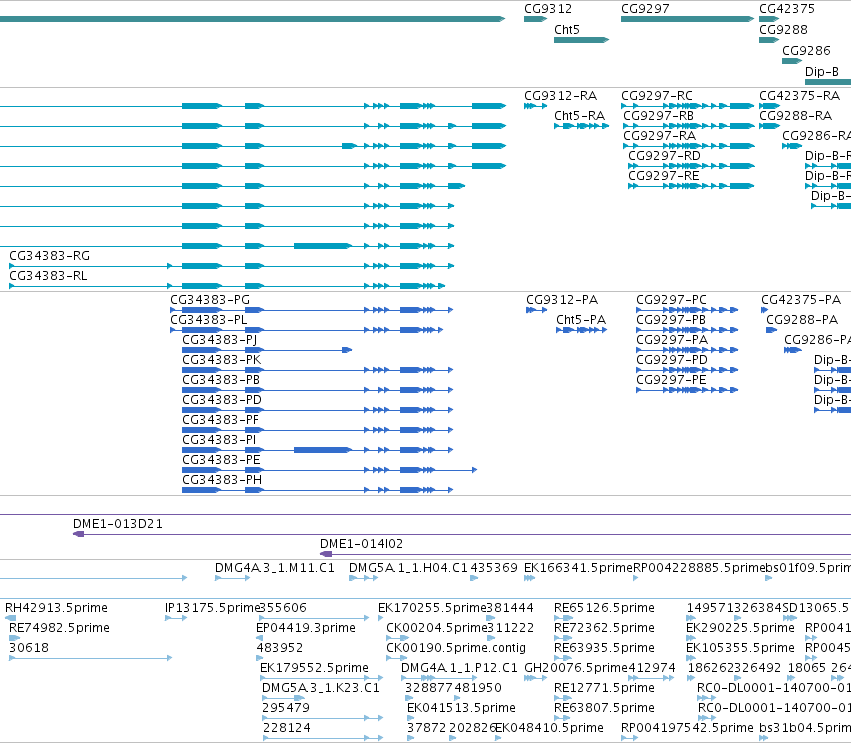Select CK00190.5prime.contig feature
The width and height of the screenshot is (851, 743).
point(397,658)
